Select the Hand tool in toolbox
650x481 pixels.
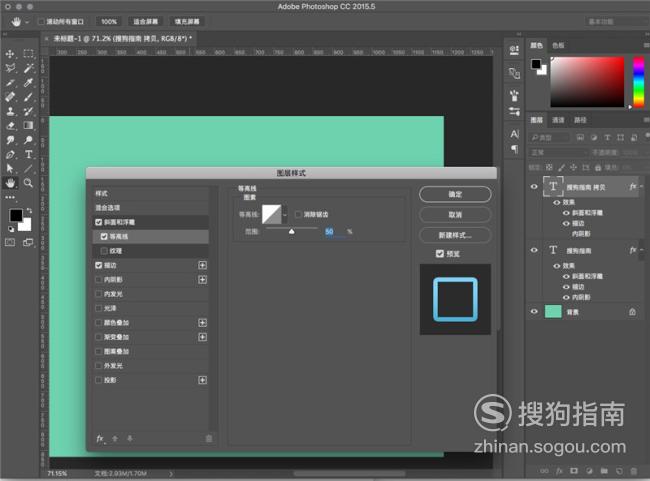pos(10,183)
